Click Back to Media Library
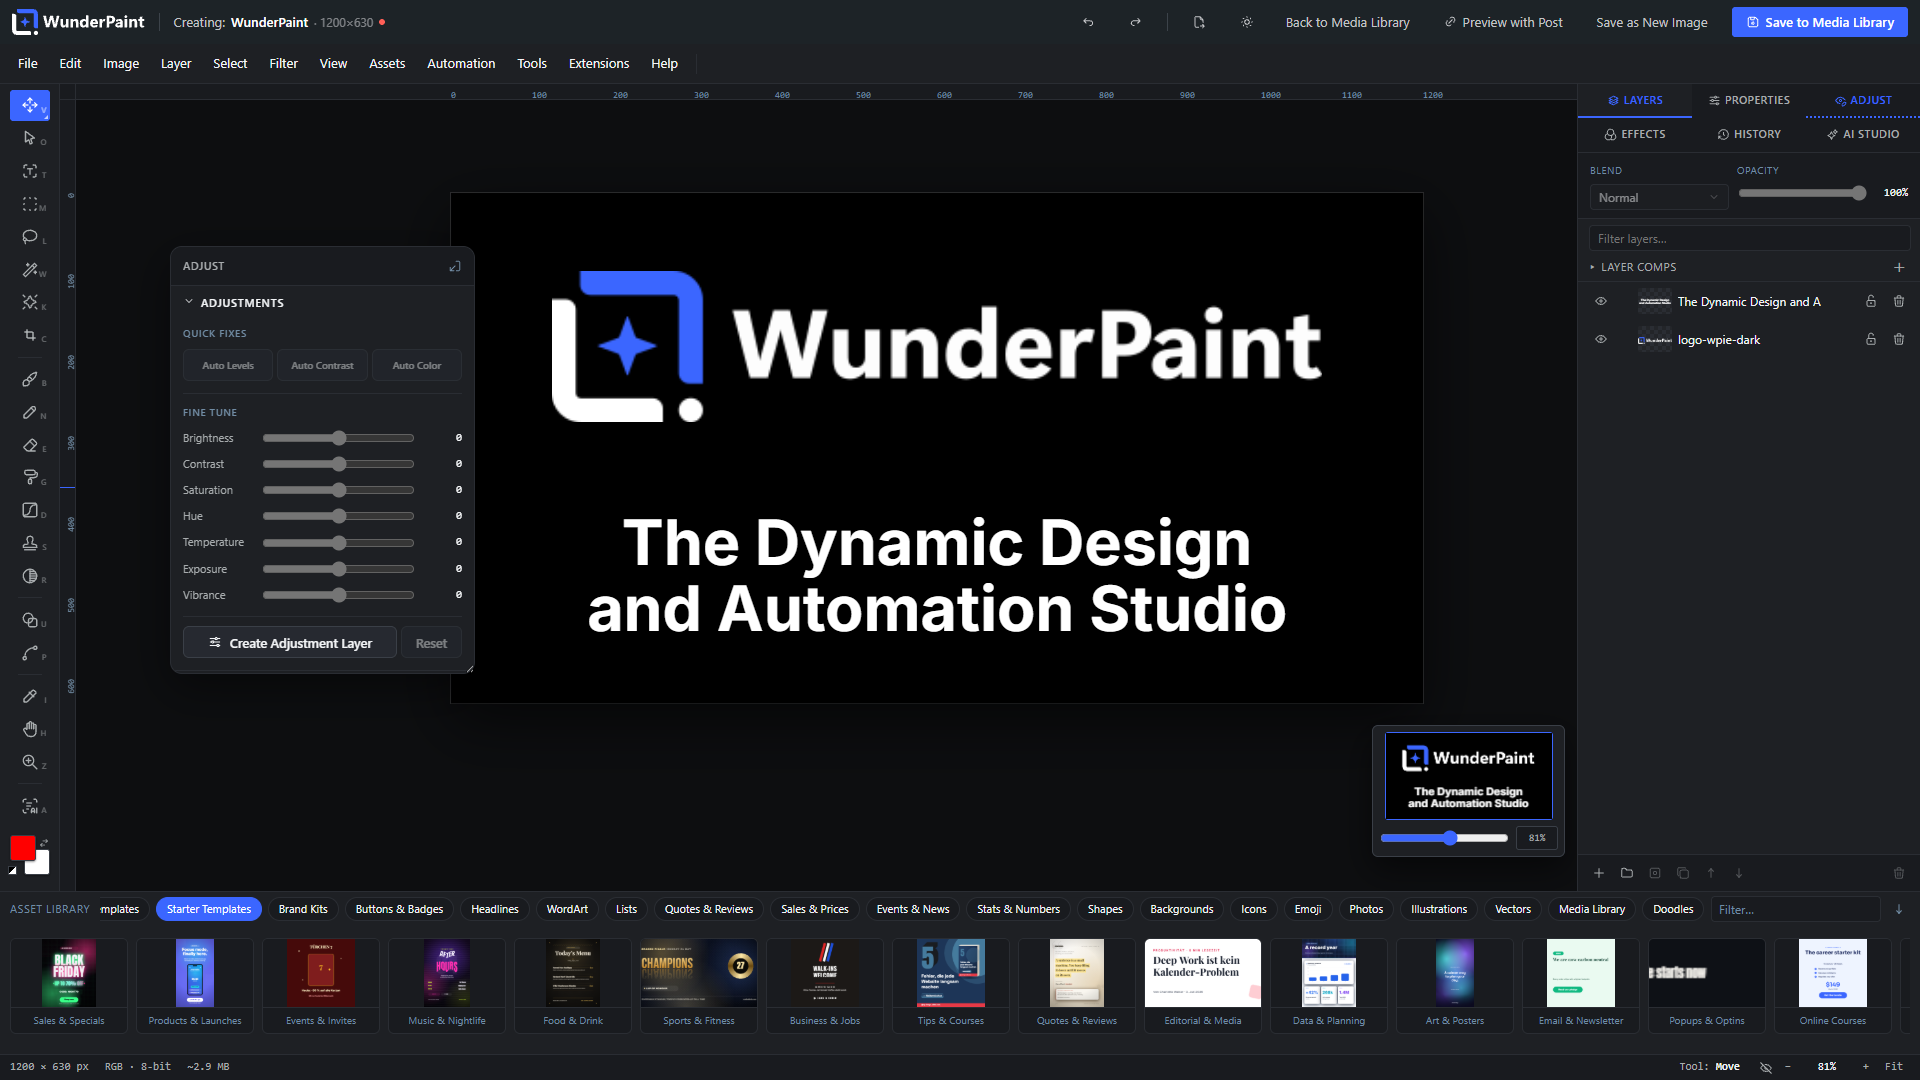 point(1347,22)
